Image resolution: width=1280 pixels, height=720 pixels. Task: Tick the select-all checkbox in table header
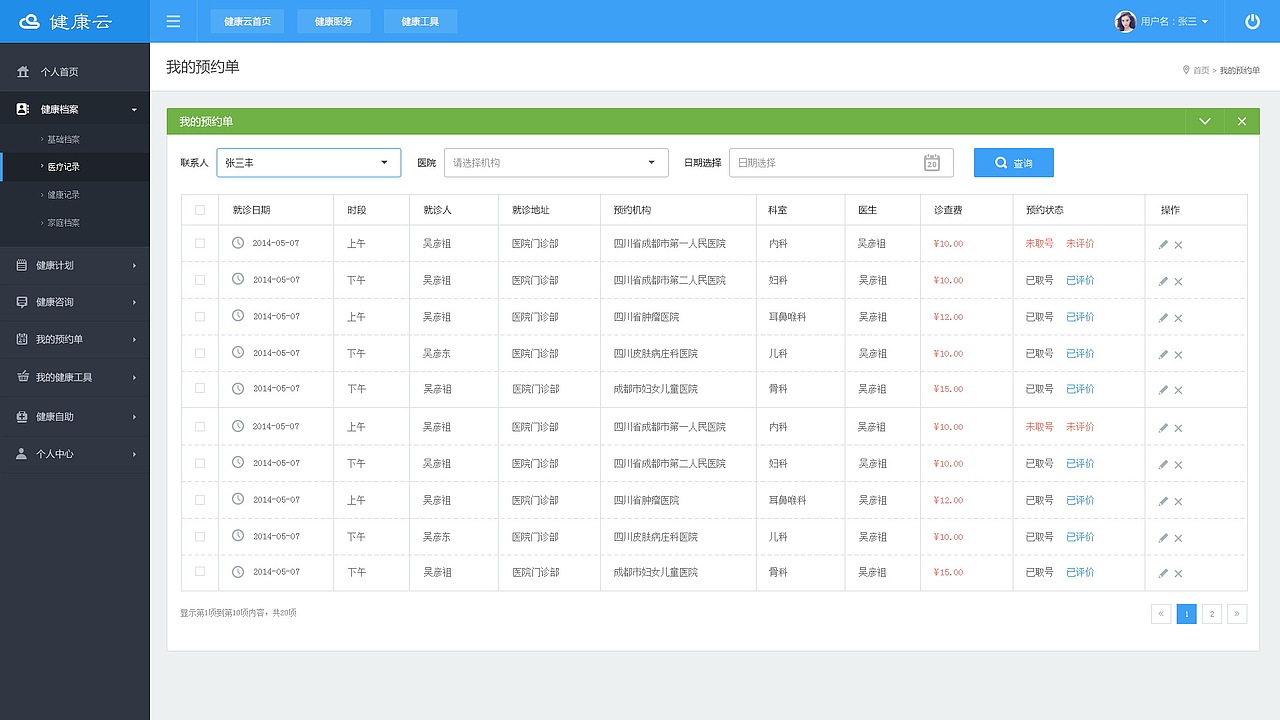[x=200, y=210]
